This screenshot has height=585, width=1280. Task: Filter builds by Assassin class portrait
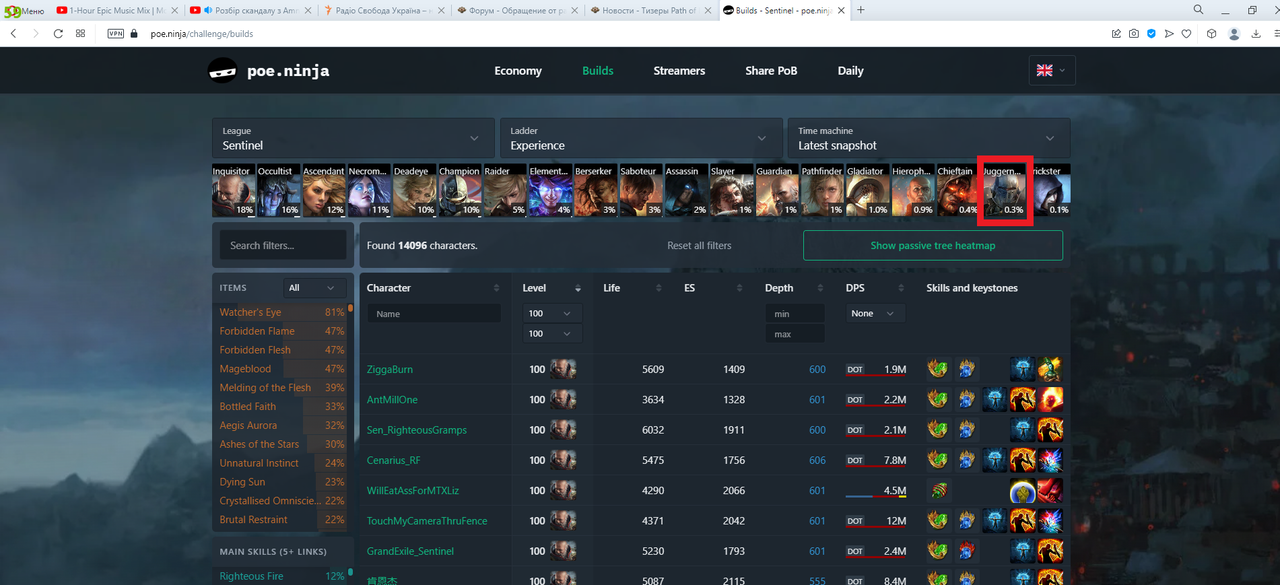tap(685, 190)
